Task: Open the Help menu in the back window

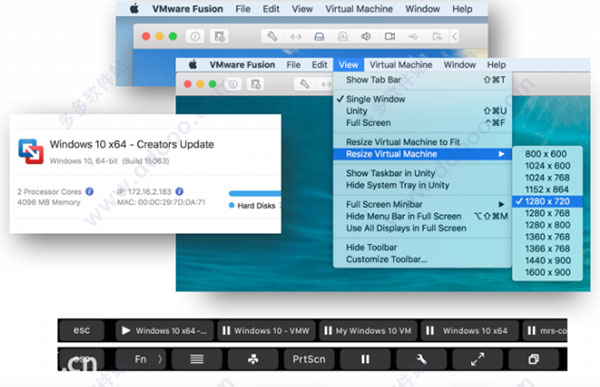Action: click(462, 9)
